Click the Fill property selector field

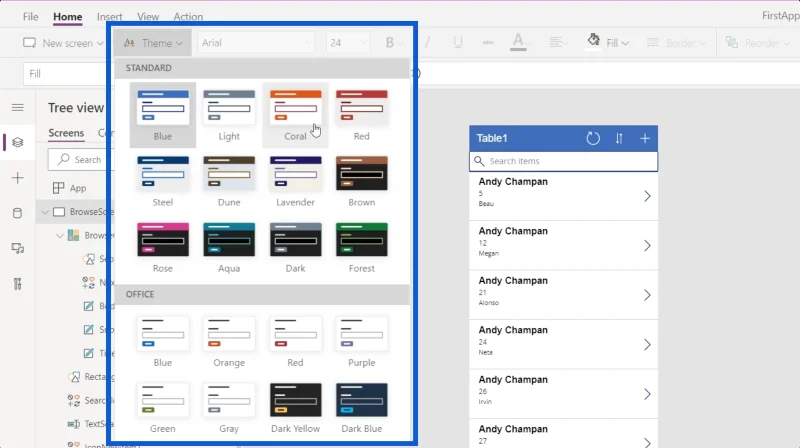65,74
